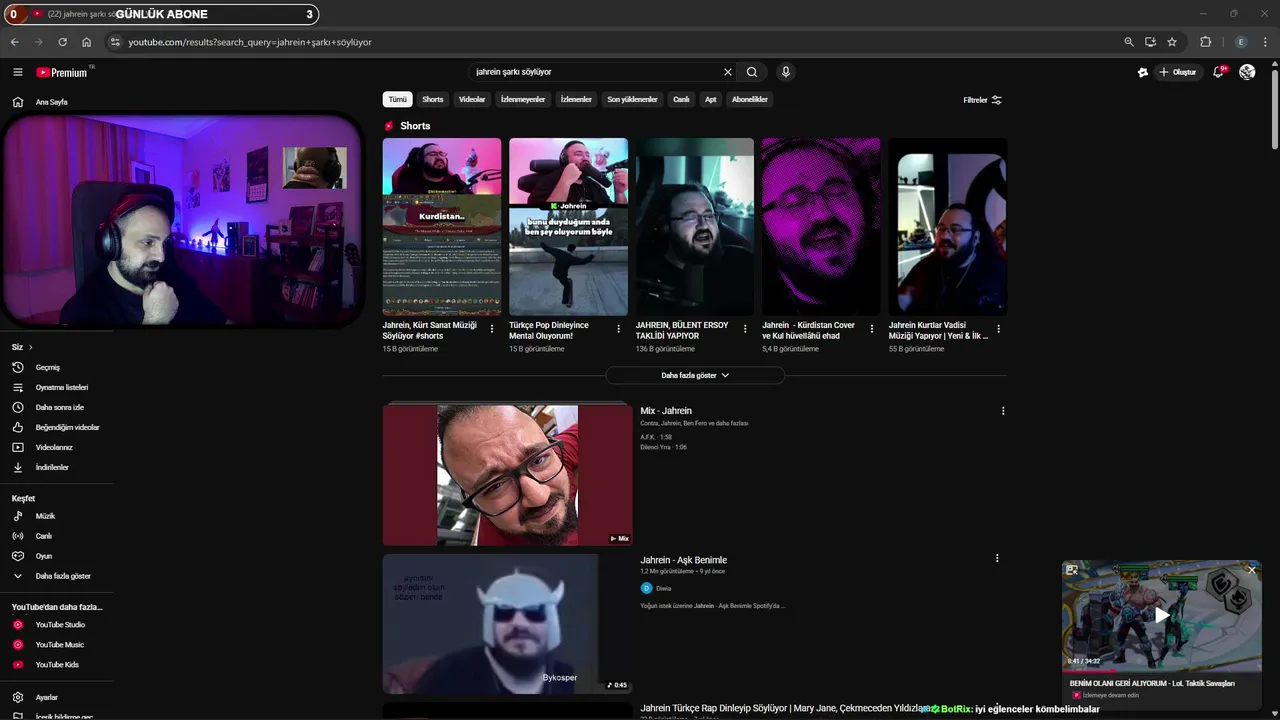Select the Tümü filter chip
The height and width of the screenshot is (720, 1280).
398,99
